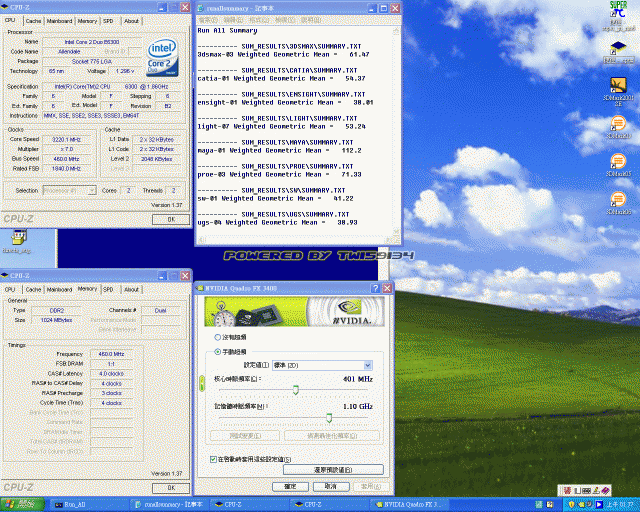Open the File menu in Notepad
The width and height of the screenshot is (640, 512).
pyautogui.click(x=207, y=20)
